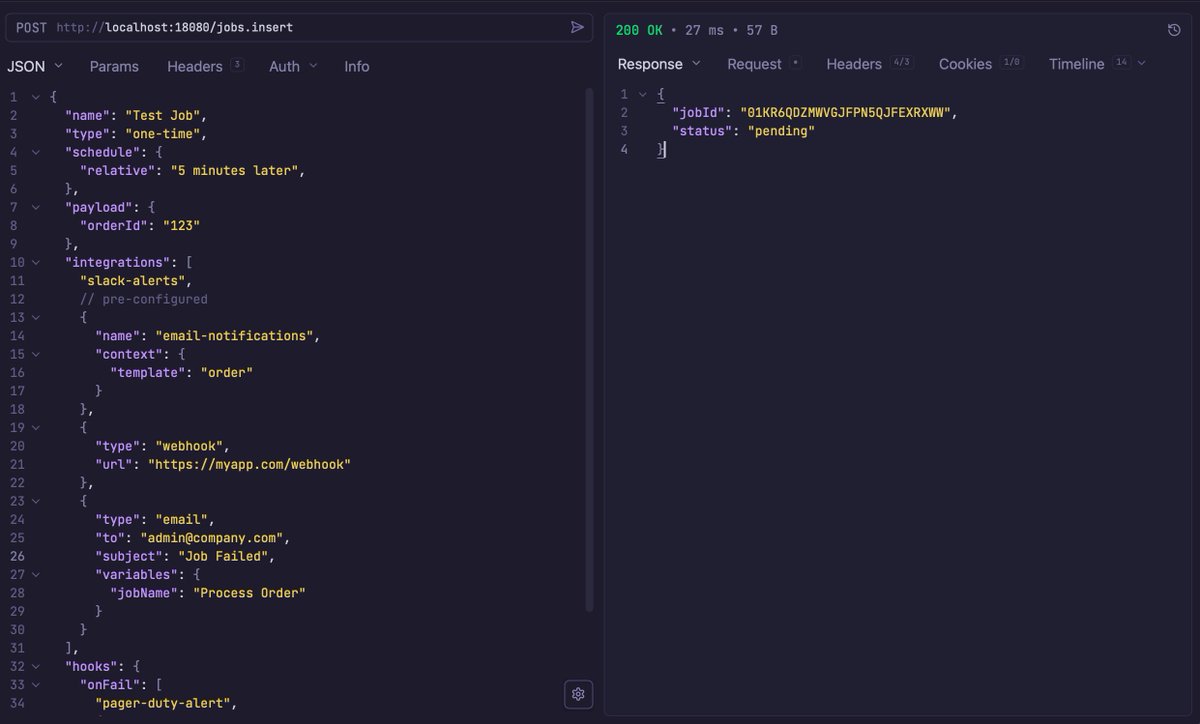Click the "pending" status value in response

(x=782, y=131)
